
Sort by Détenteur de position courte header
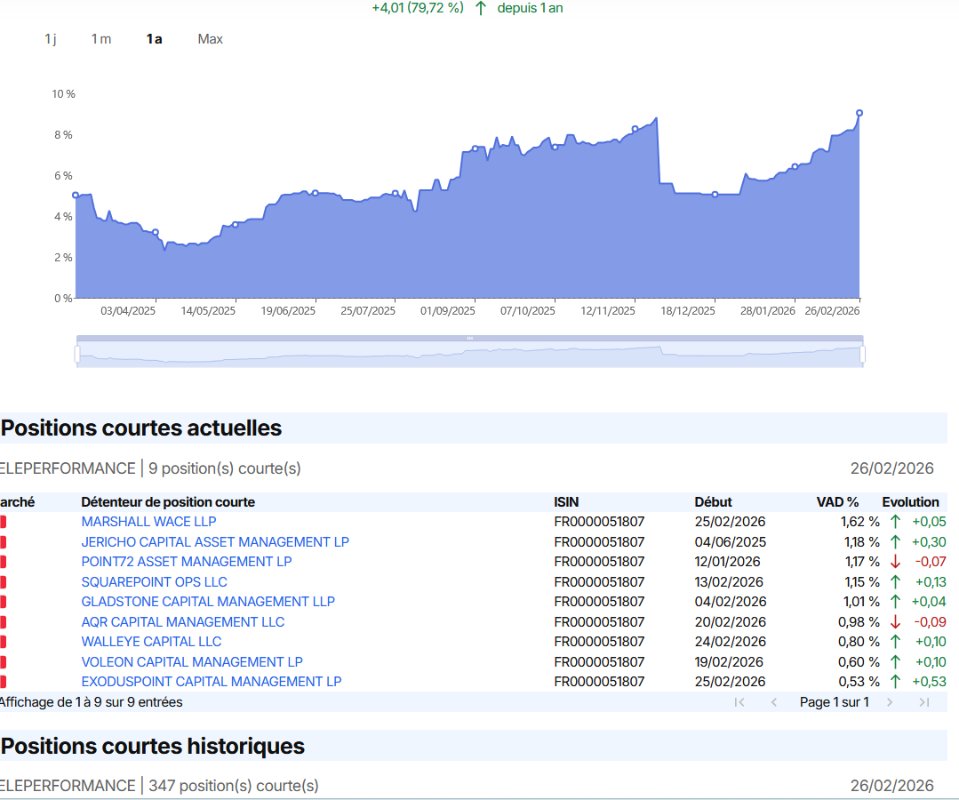168,502
